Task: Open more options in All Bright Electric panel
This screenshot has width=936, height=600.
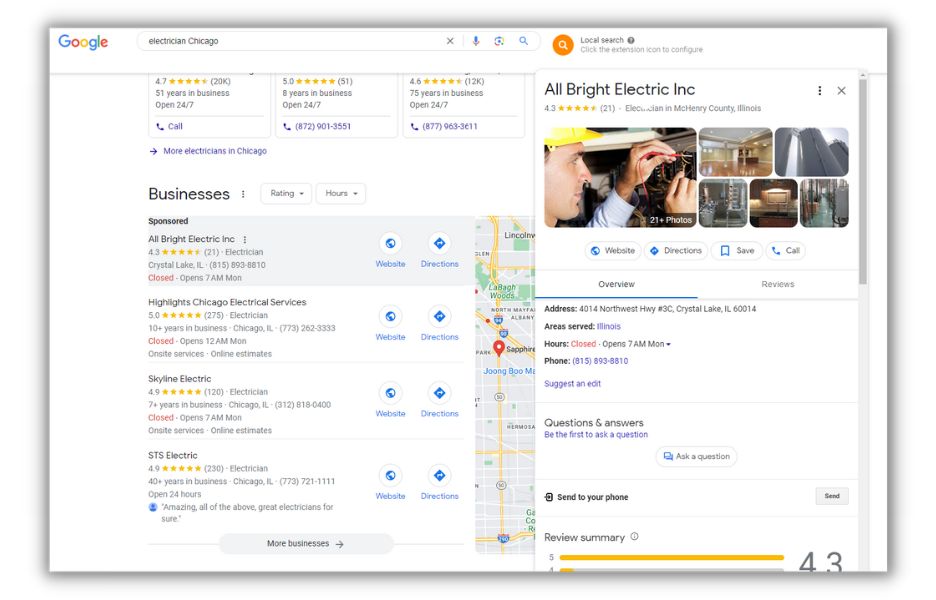Action: click(820, 91)
